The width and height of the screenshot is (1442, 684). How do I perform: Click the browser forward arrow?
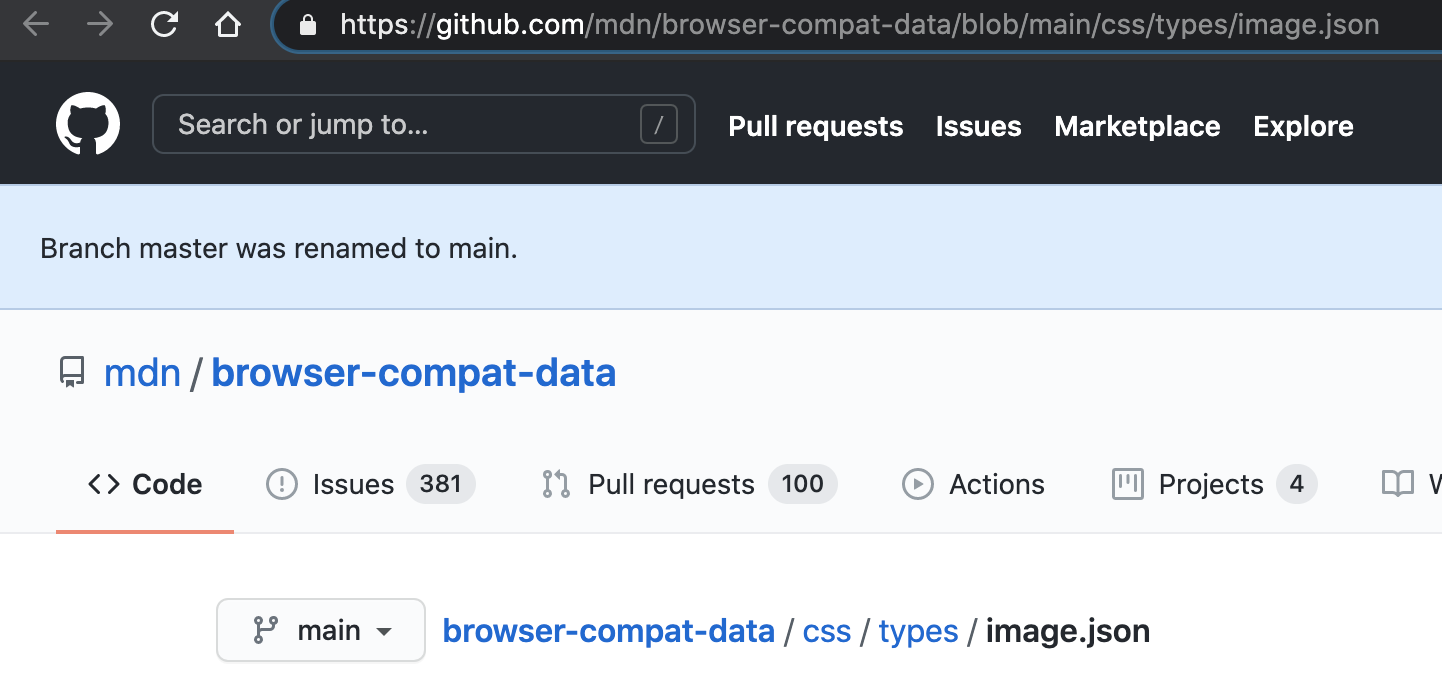(100, 24)
